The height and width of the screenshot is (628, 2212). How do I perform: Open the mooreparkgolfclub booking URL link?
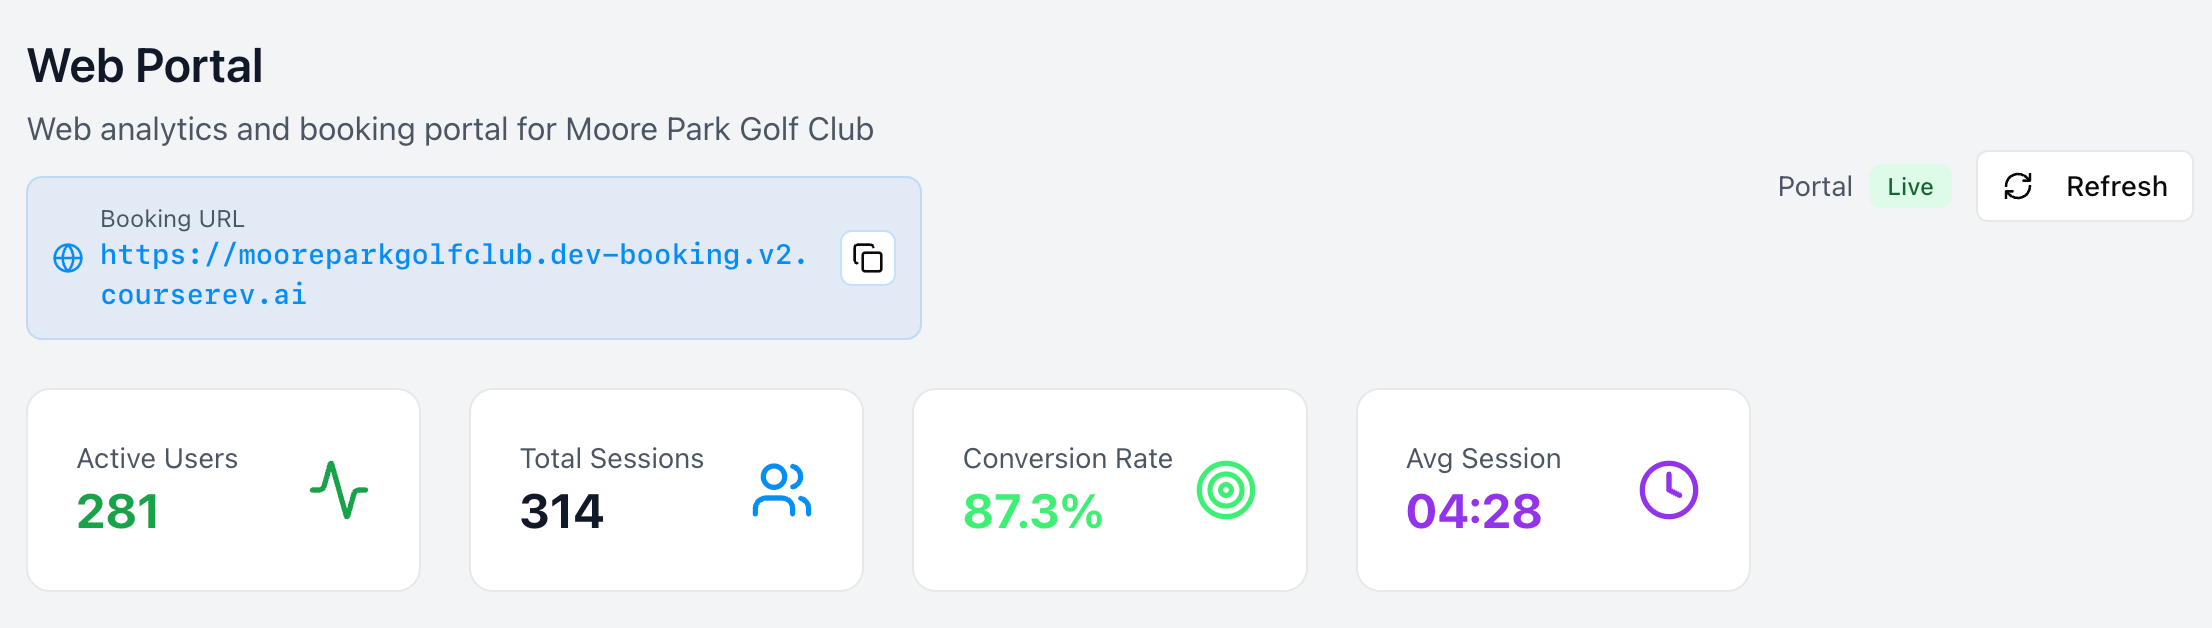453,275
